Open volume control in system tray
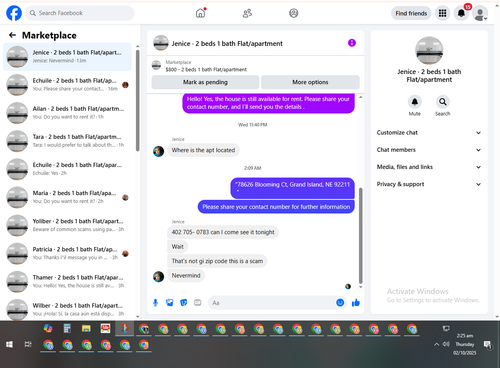Viewport: 500px width, 368px height. (446, 344)
